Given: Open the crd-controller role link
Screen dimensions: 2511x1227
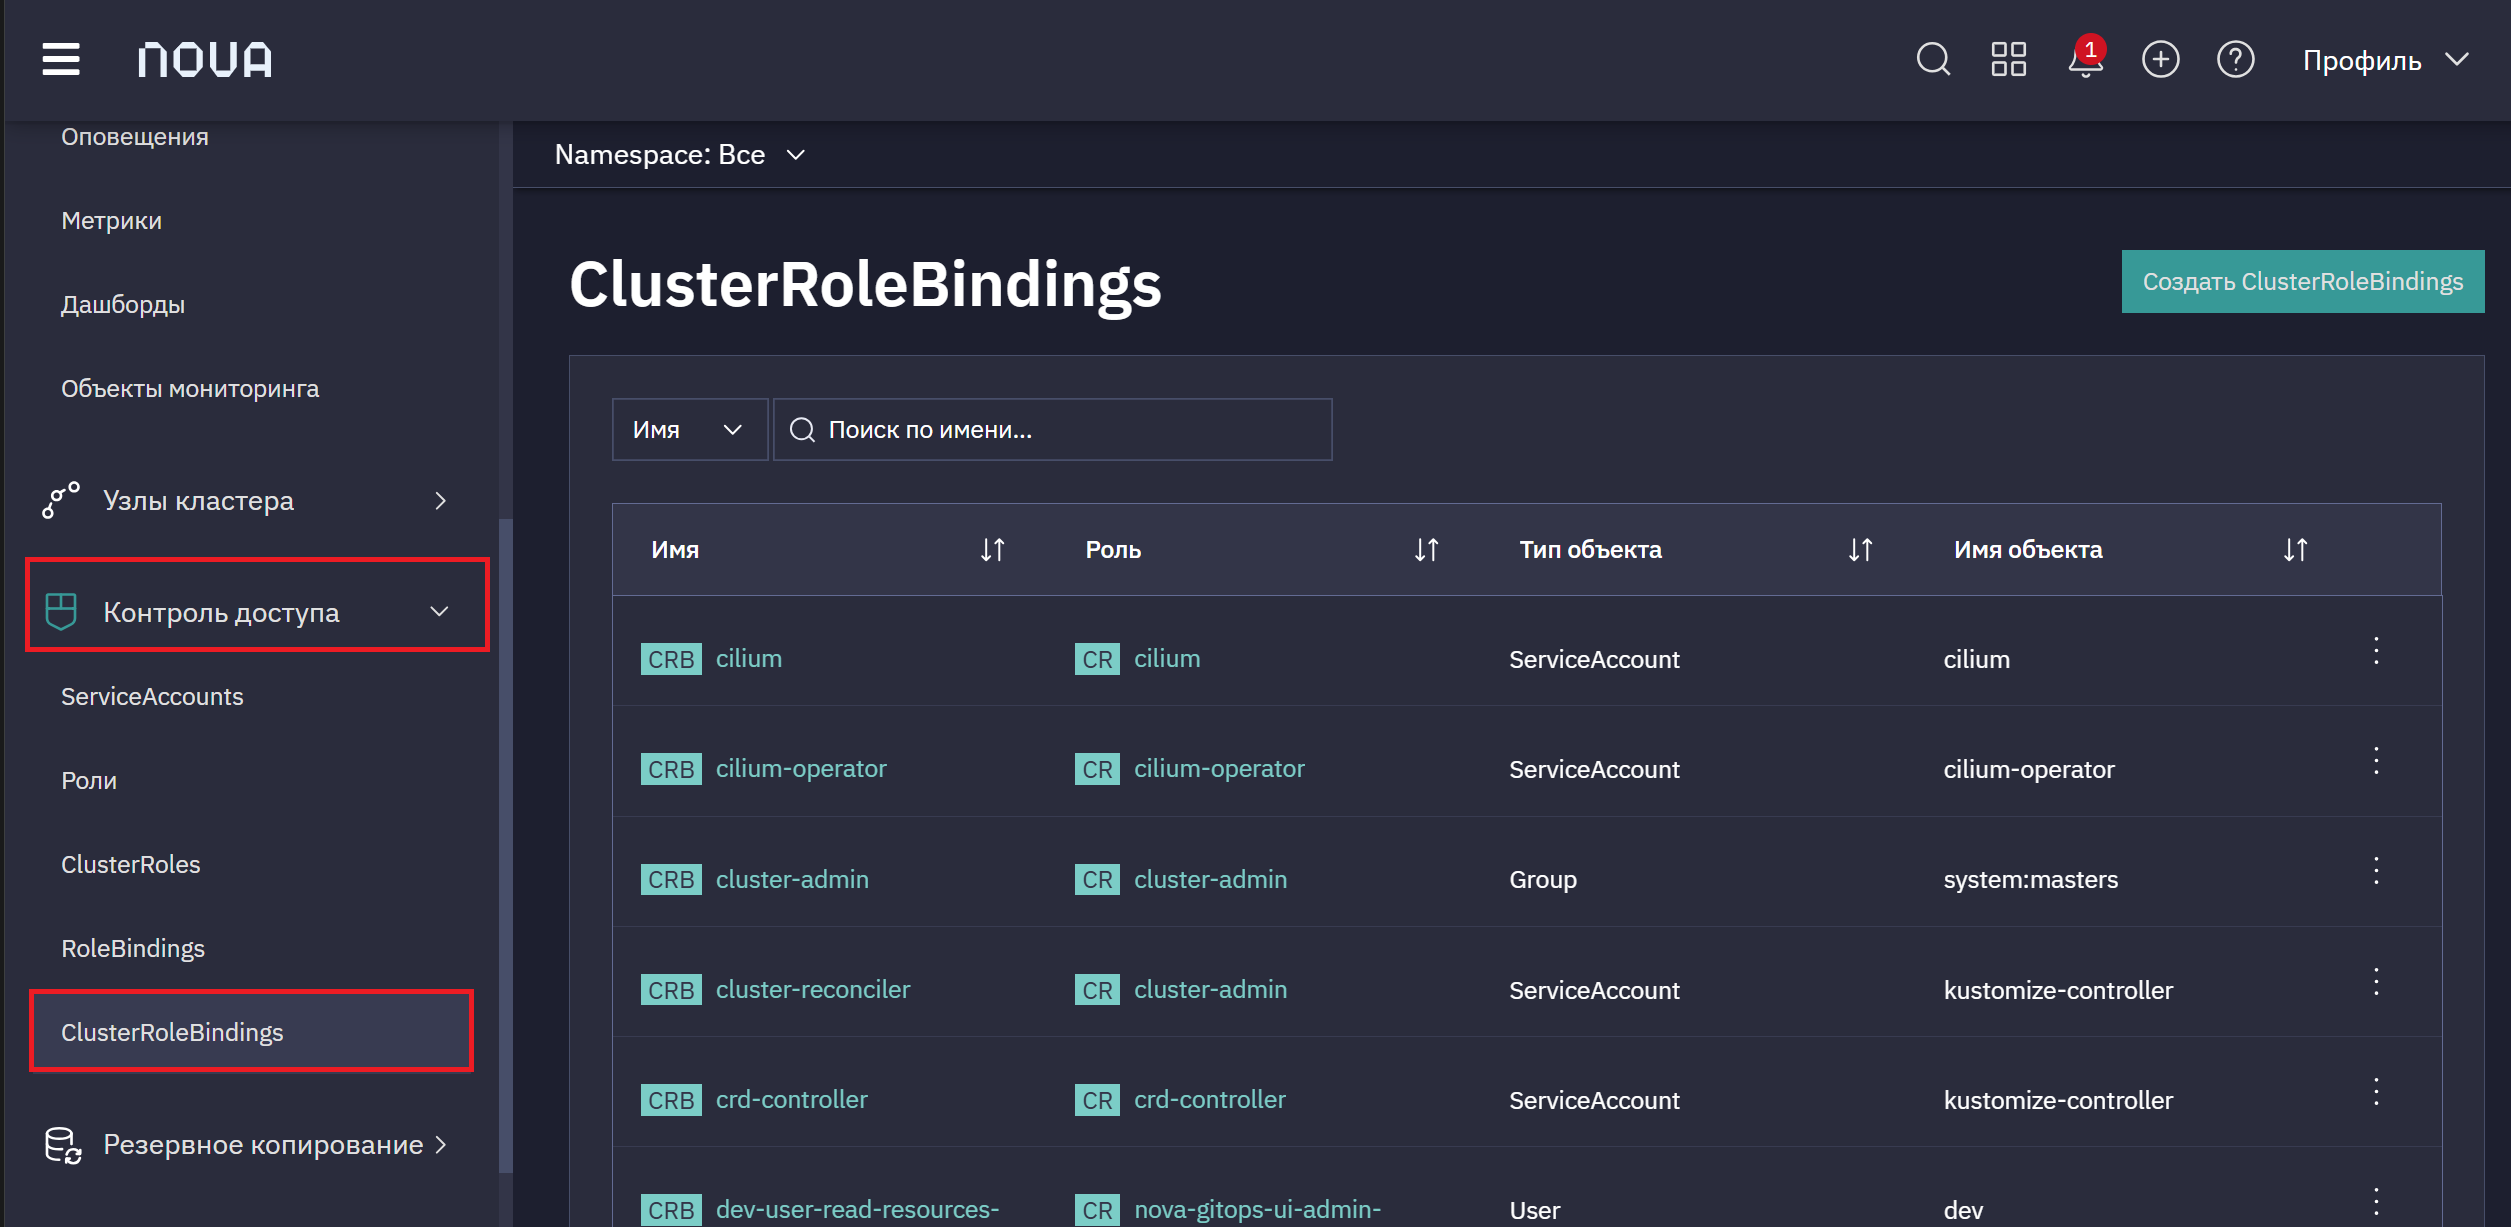Looking at the screenshot, I should coord(1209,1099).
